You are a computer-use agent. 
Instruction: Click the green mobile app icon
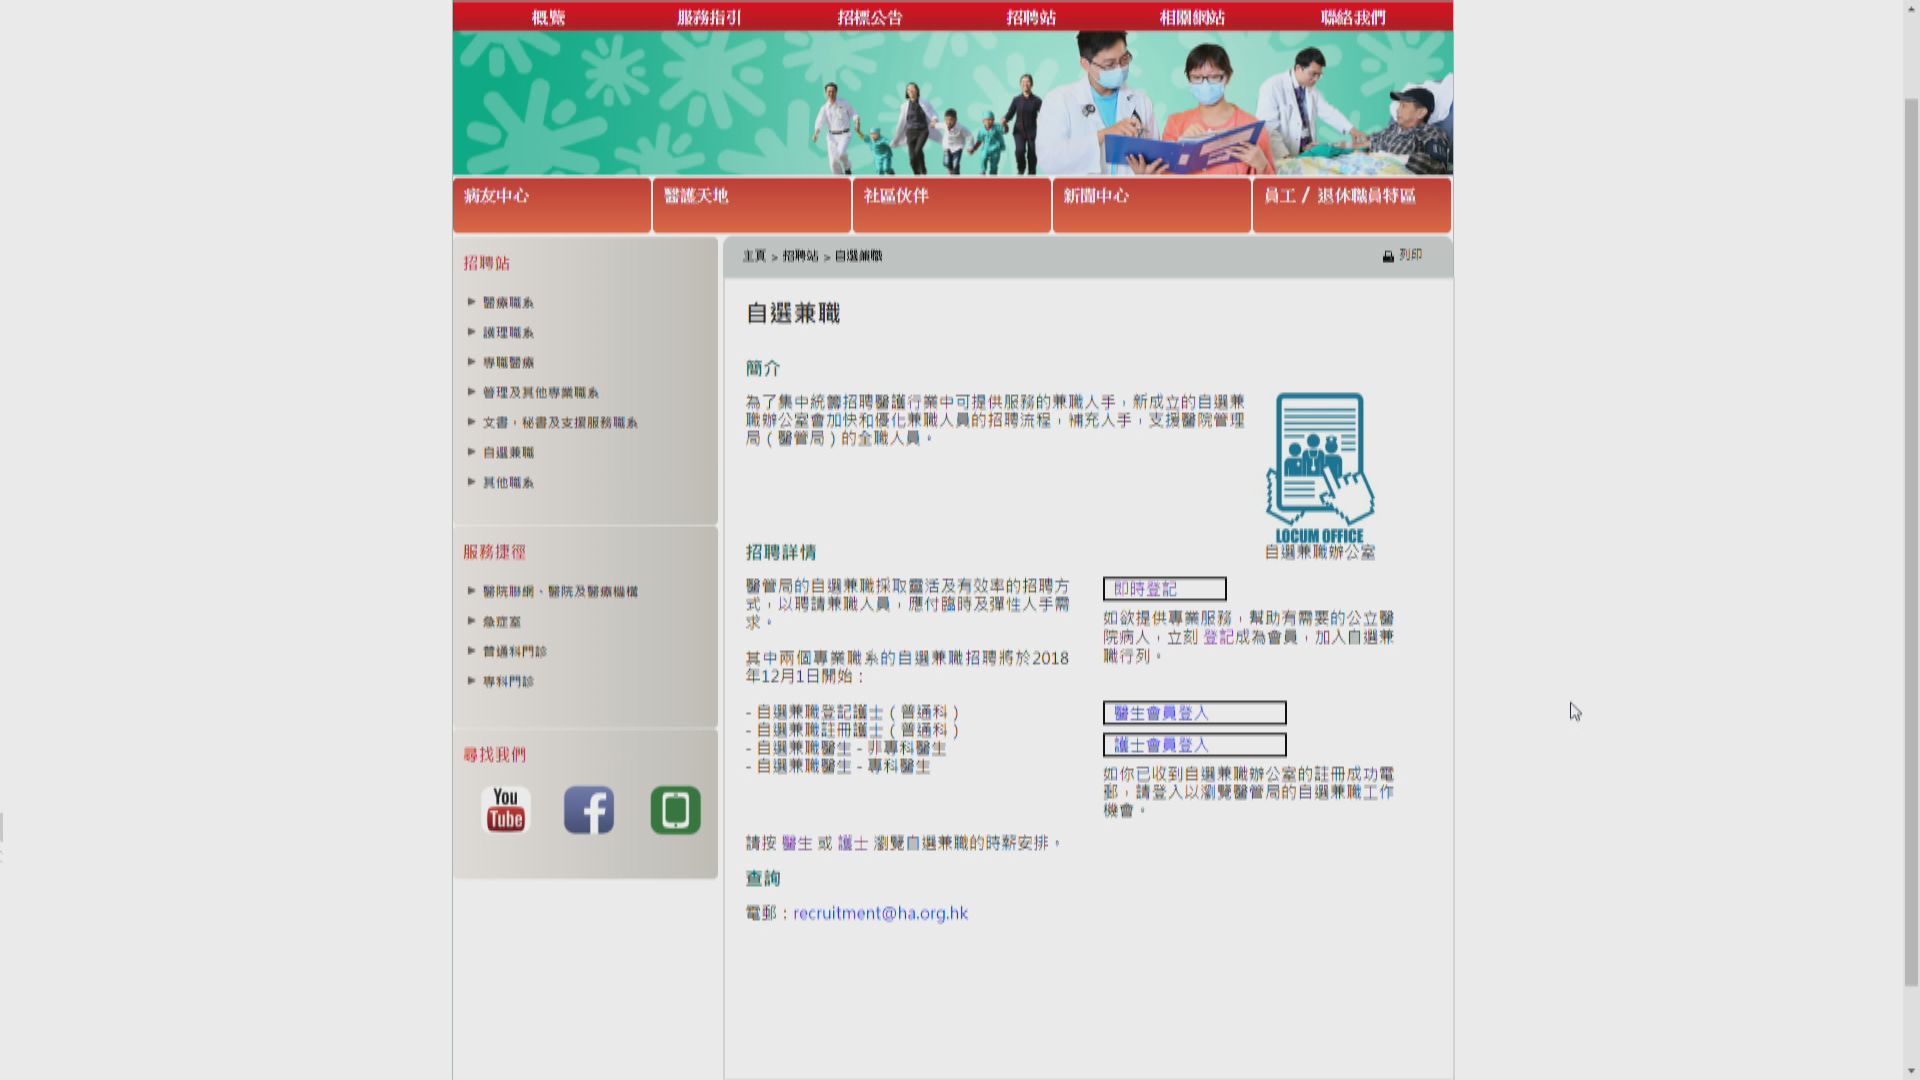tap(675, 810)
